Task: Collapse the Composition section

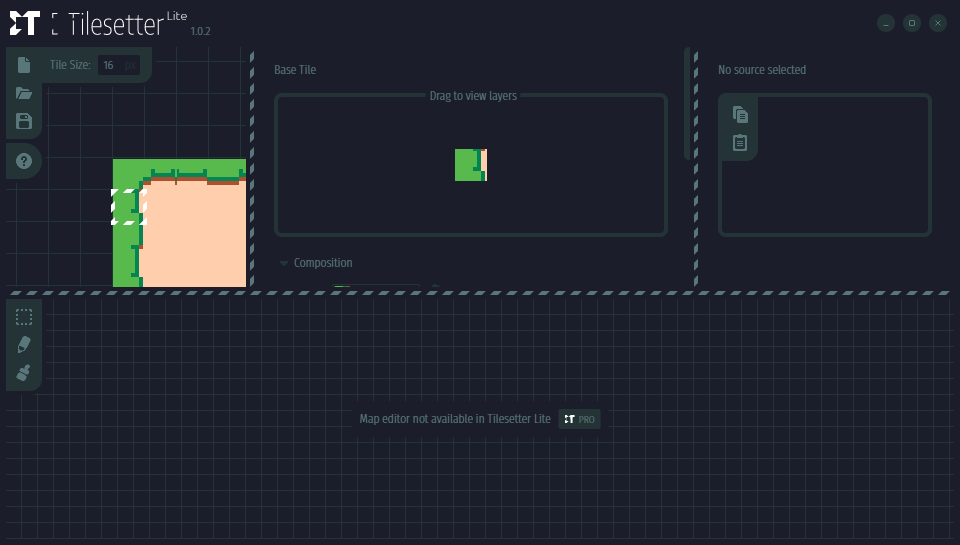Action: (x=285, y=263)
